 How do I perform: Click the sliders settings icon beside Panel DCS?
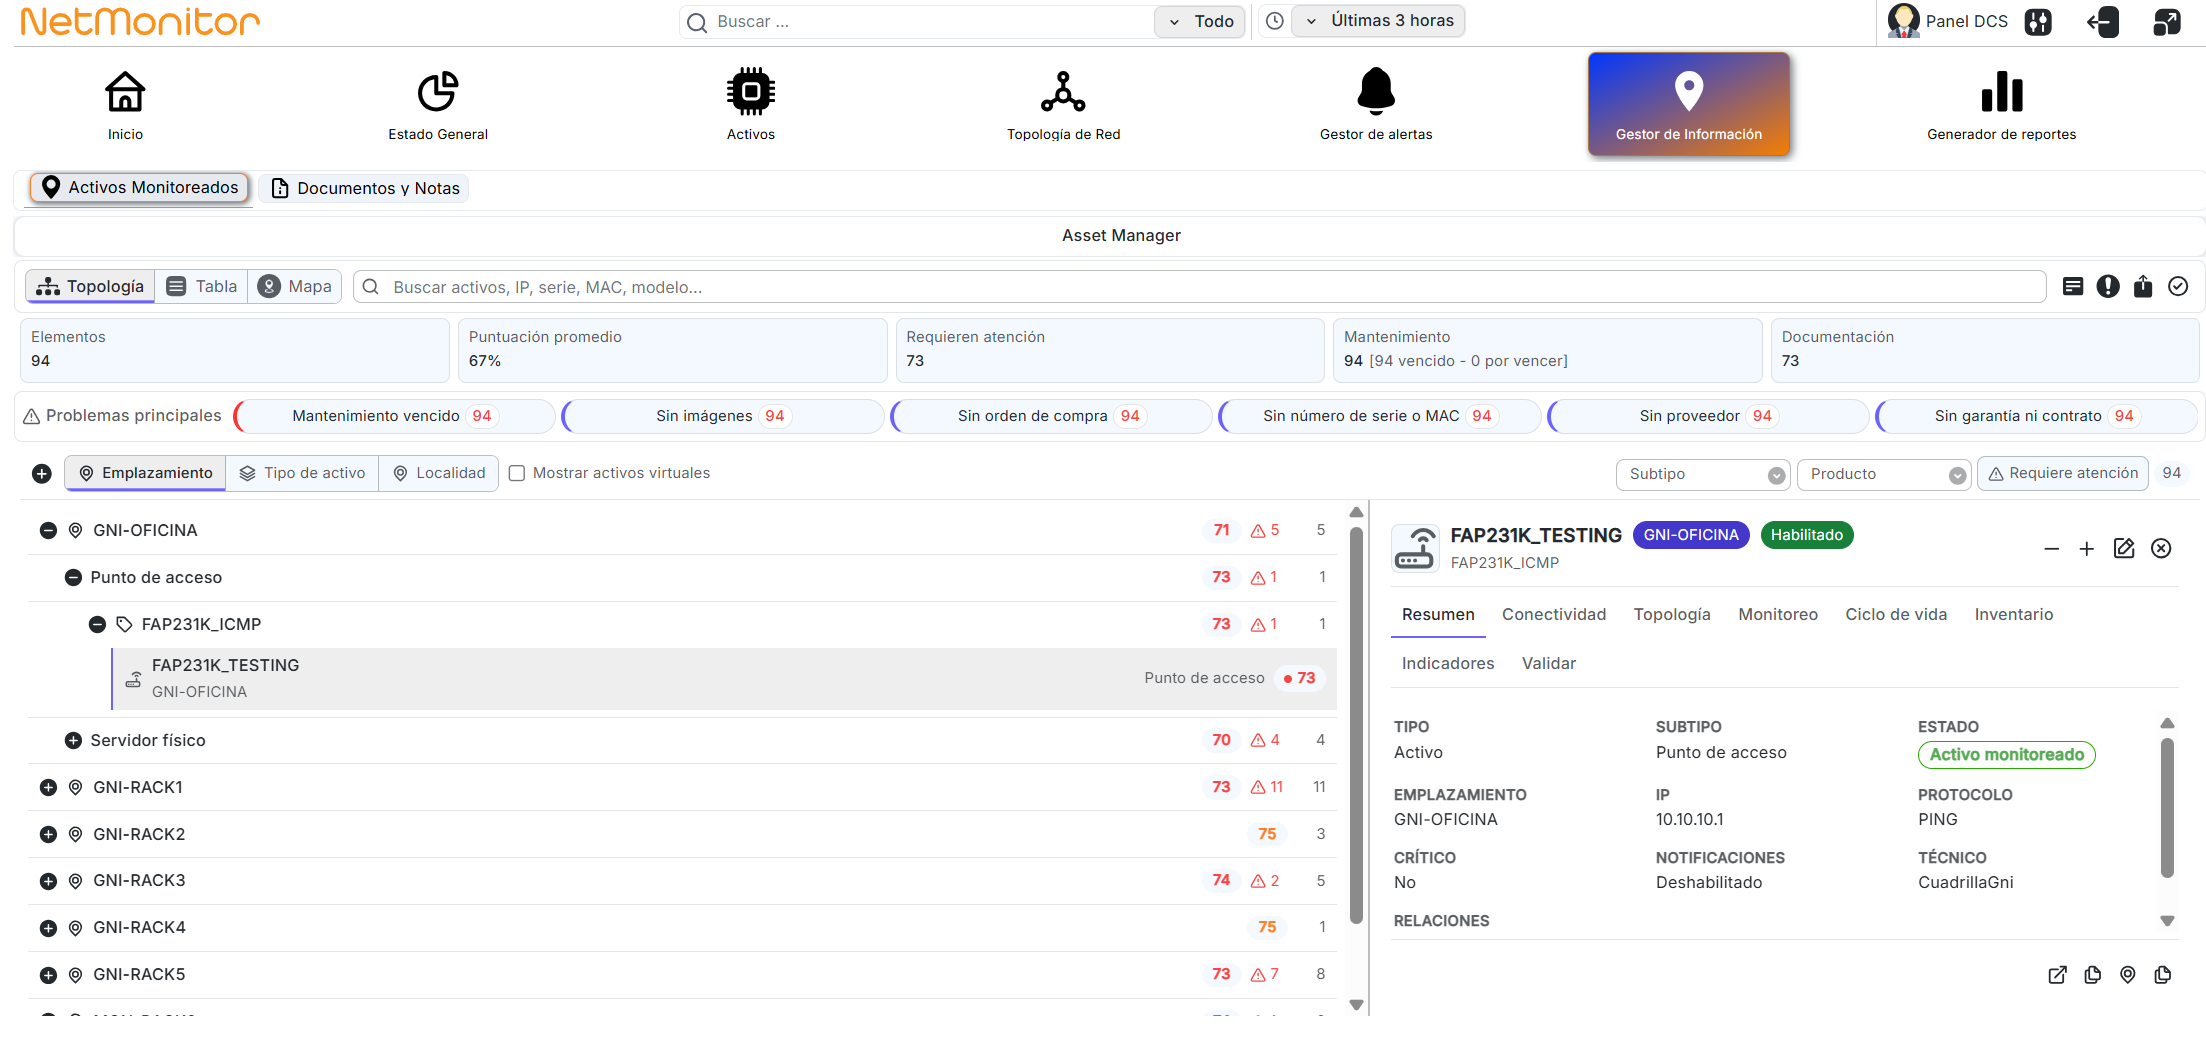[x=2038, y=22]
